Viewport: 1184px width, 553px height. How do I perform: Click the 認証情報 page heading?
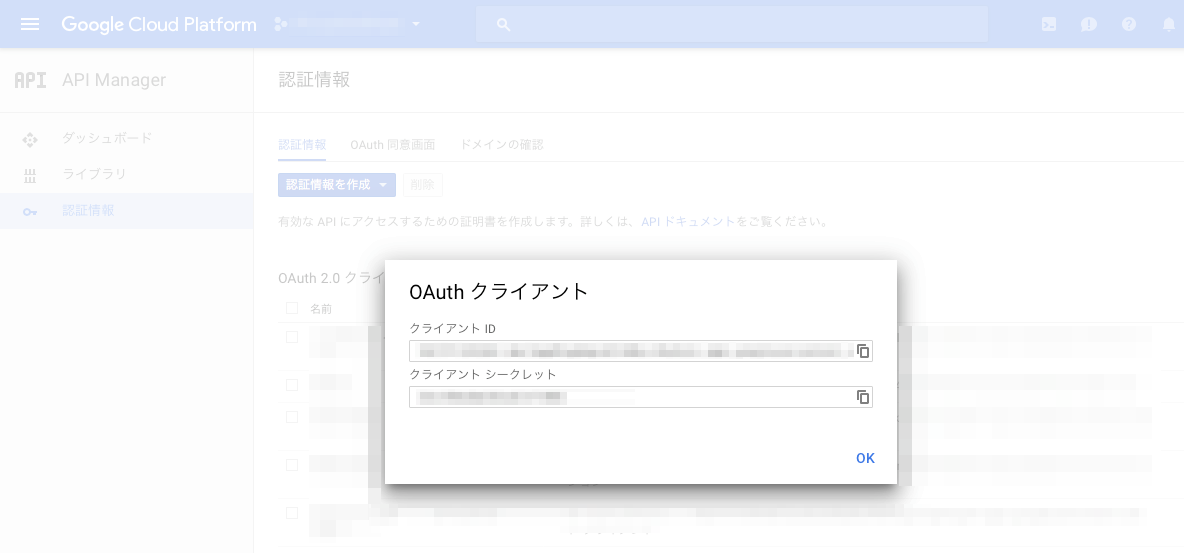point(314,80)
